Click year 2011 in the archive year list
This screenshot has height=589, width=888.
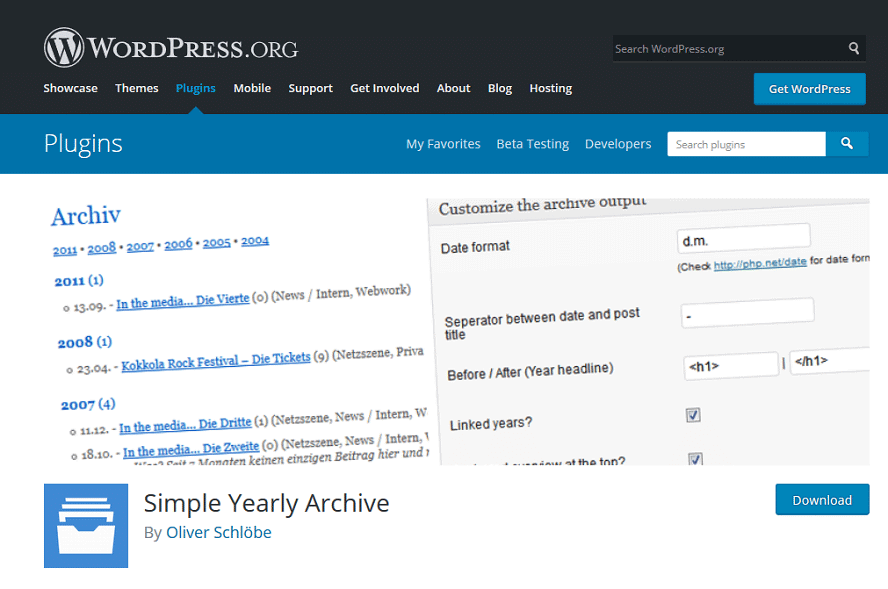click(65, 250)
